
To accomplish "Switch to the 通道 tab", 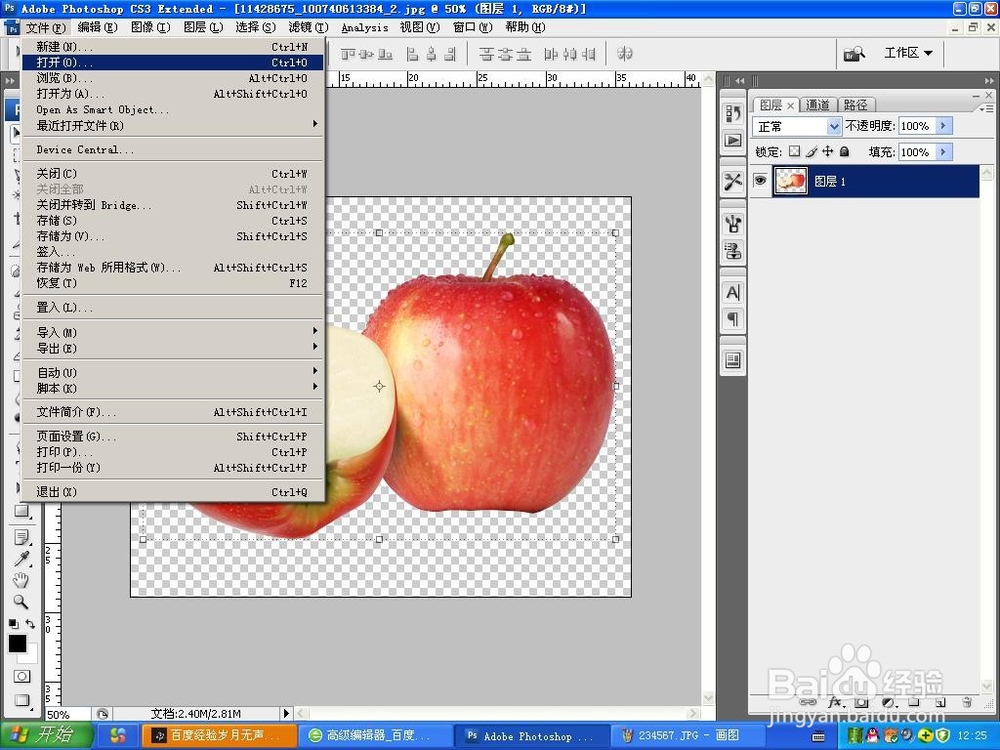I will pyautogui.click(x=817, y=105).
